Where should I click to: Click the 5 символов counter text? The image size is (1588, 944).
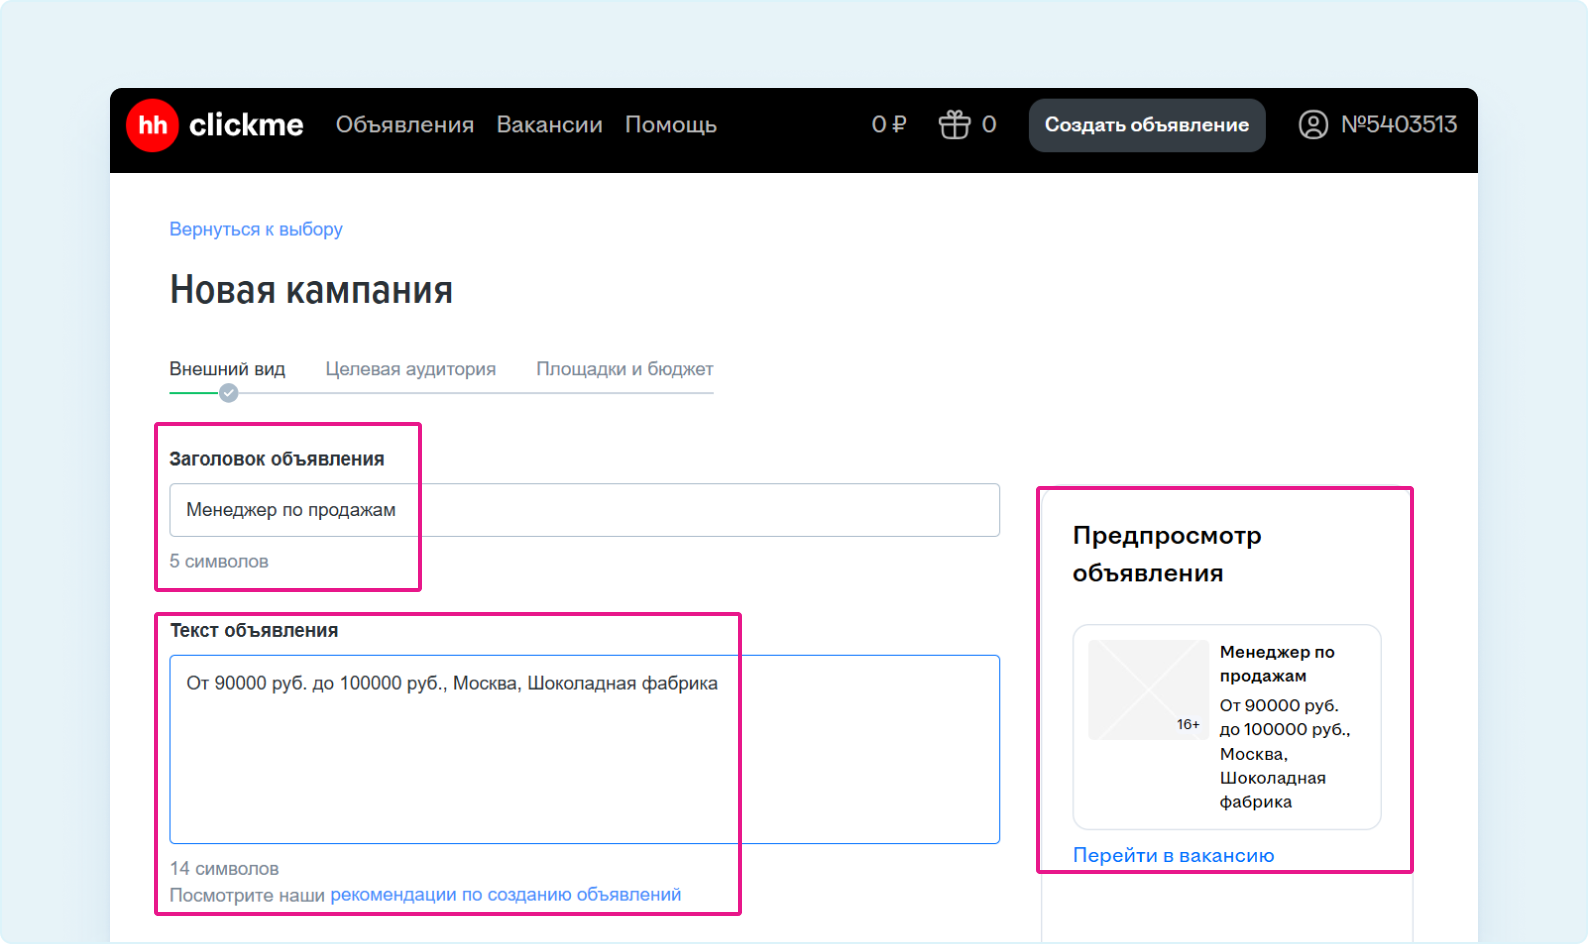coord(219,561)
